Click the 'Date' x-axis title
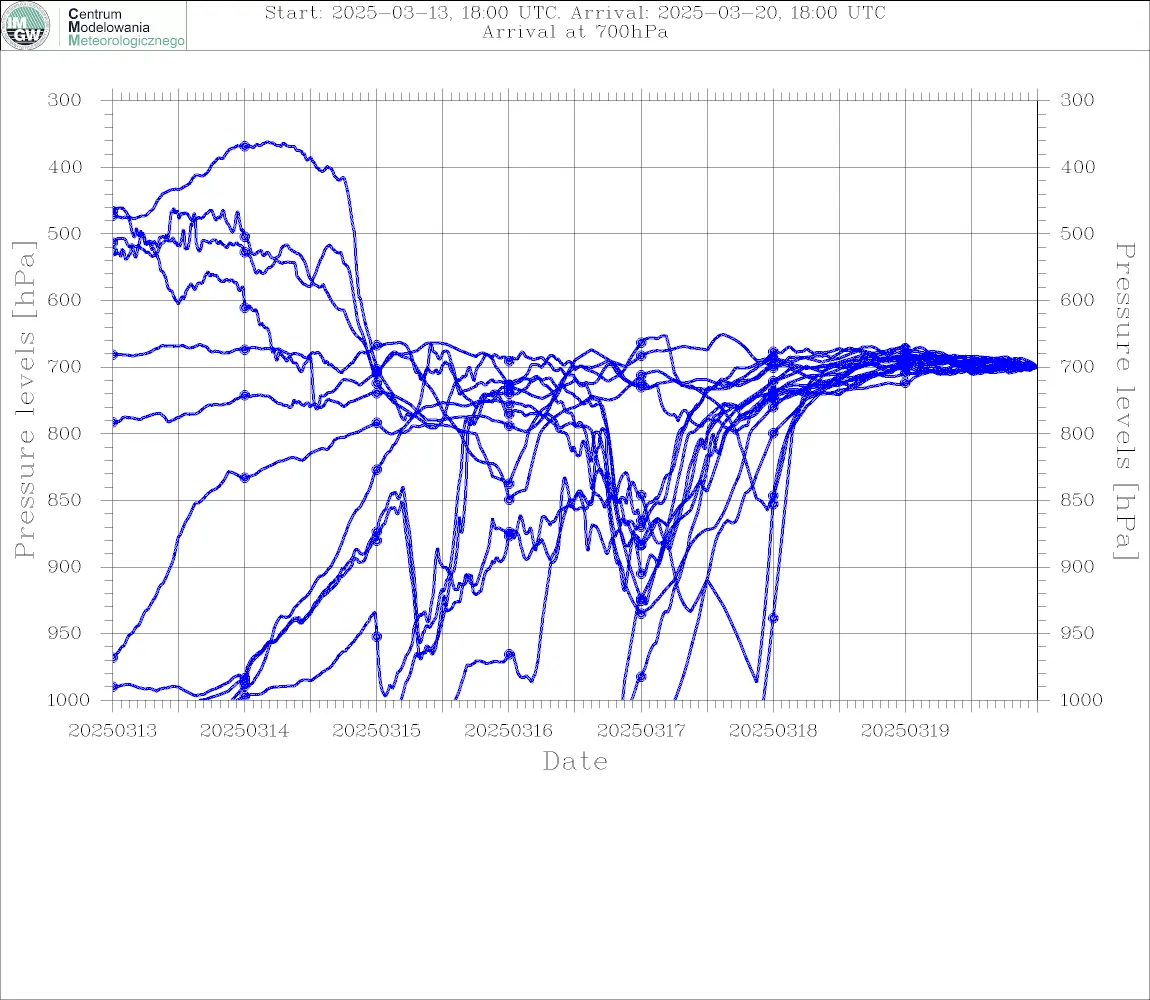 click(x=575, y=761)
